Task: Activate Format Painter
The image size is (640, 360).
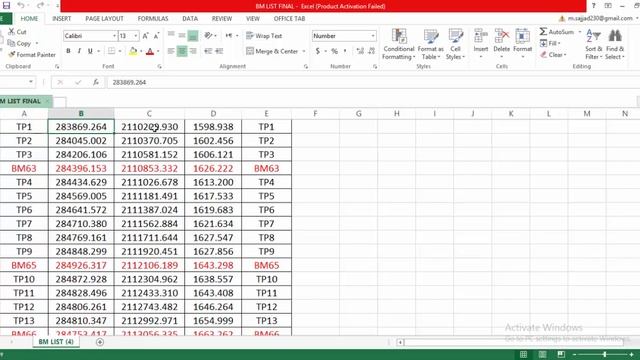Action: click(32, 55)
